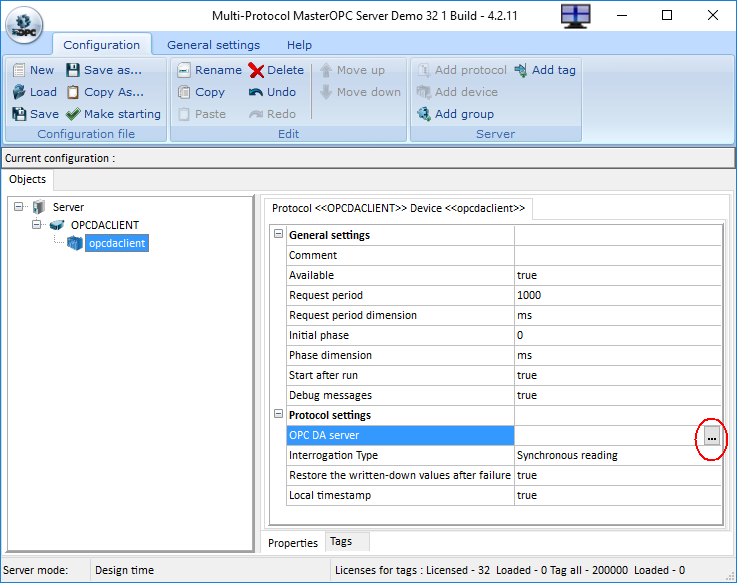
Task: Select the Server label in tree
Action: coord(68,207)
